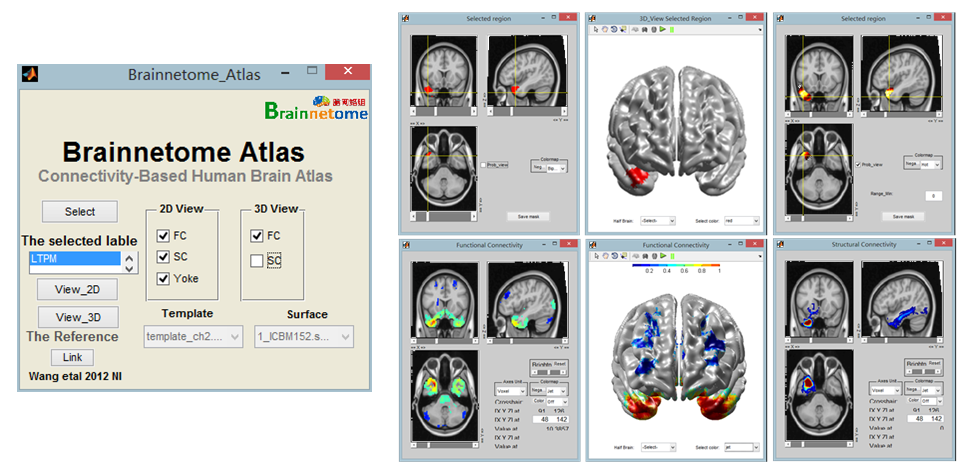This screenshot has width=964, height=471.
Task: Expand the Surface dropdown
Action: pos(304,337)
